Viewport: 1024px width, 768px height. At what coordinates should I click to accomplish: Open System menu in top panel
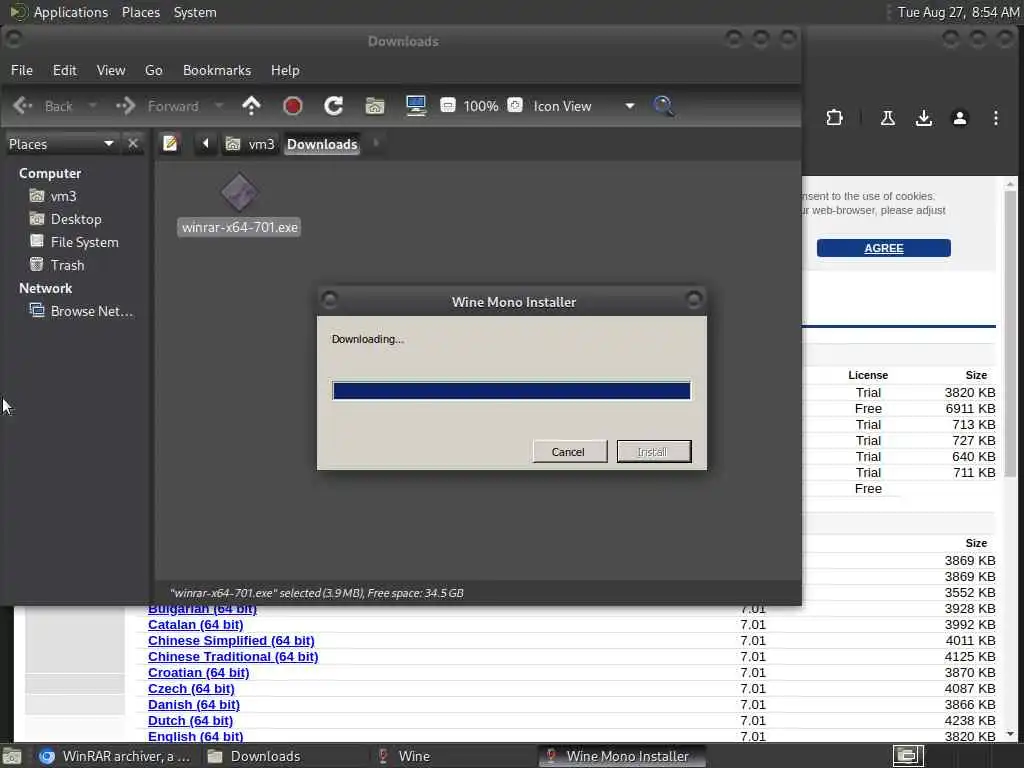point(195,12)
